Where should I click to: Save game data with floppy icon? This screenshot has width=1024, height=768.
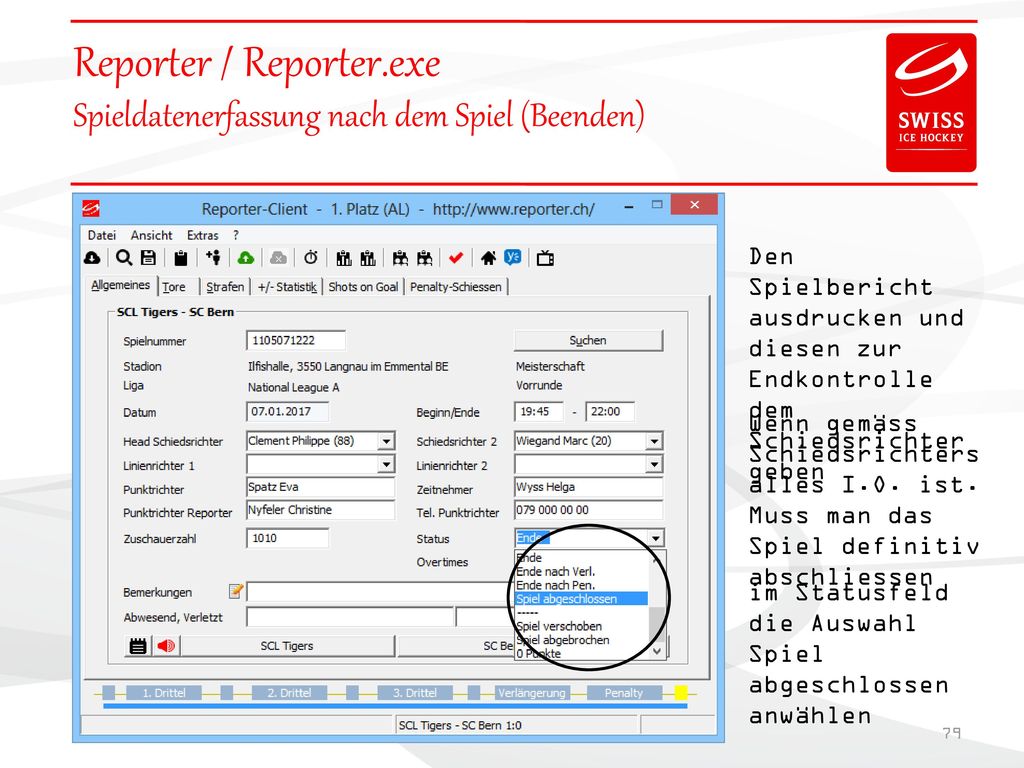click(149, 258)
